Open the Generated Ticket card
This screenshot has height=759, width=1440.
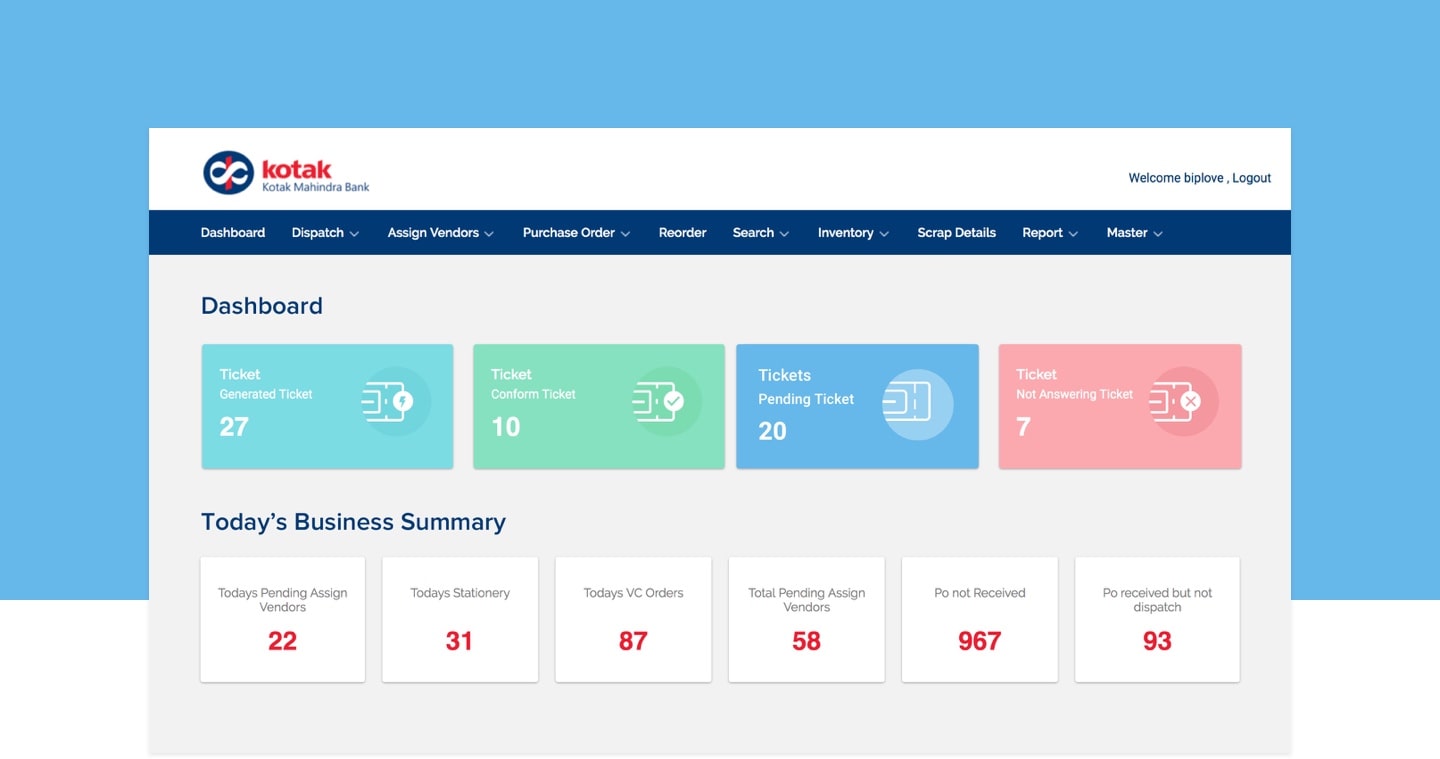pos(327,406)
